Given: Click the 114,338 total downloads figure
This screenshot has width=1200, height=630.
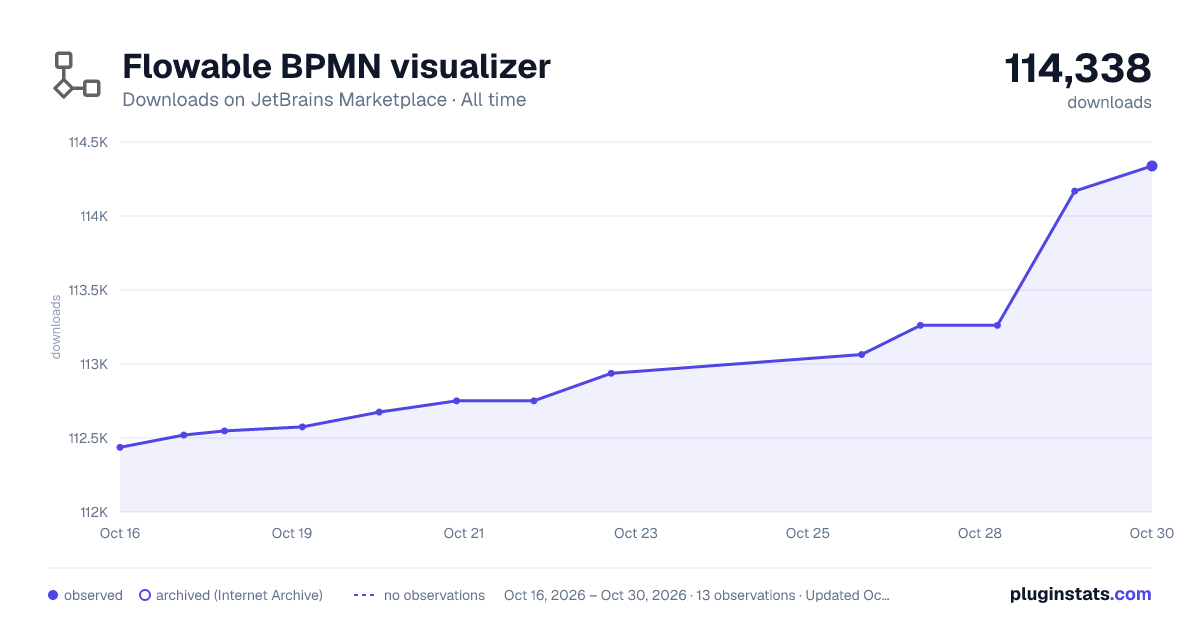Looking at the screenshot, I should click(x=1078, y=69).
